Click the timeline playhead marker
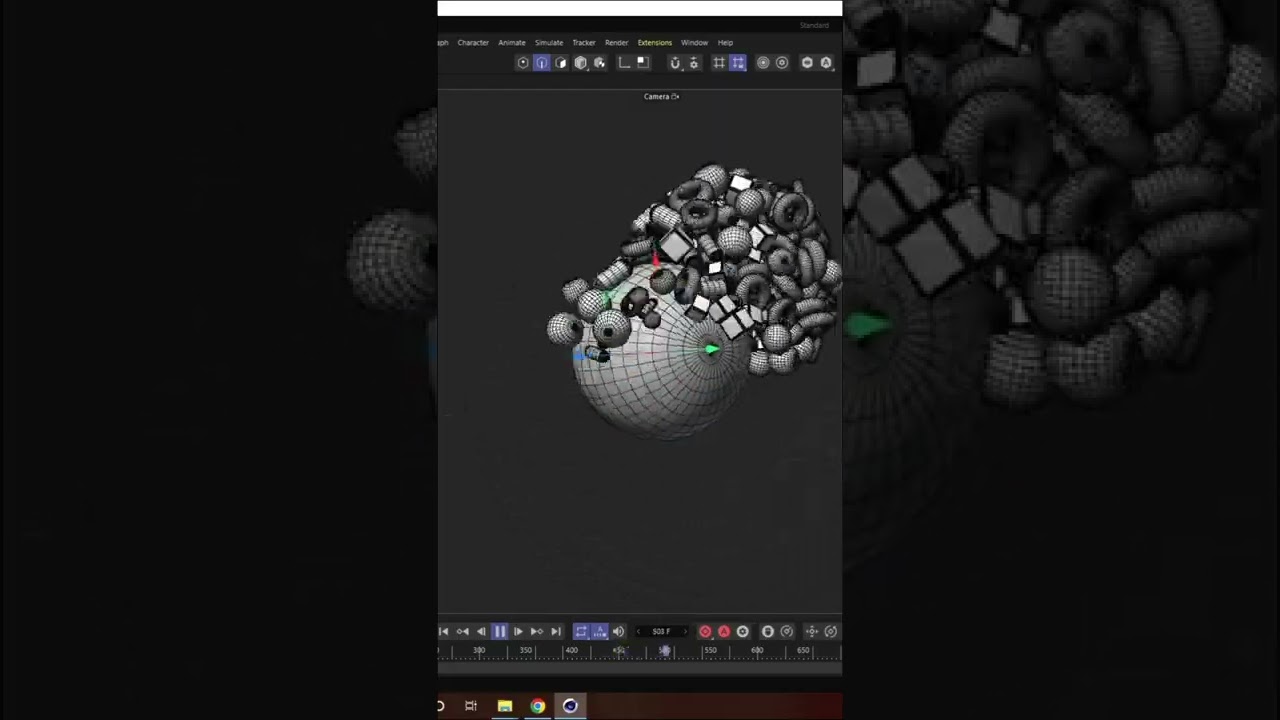Viewport: 1280px width, 720px height. 666,651
